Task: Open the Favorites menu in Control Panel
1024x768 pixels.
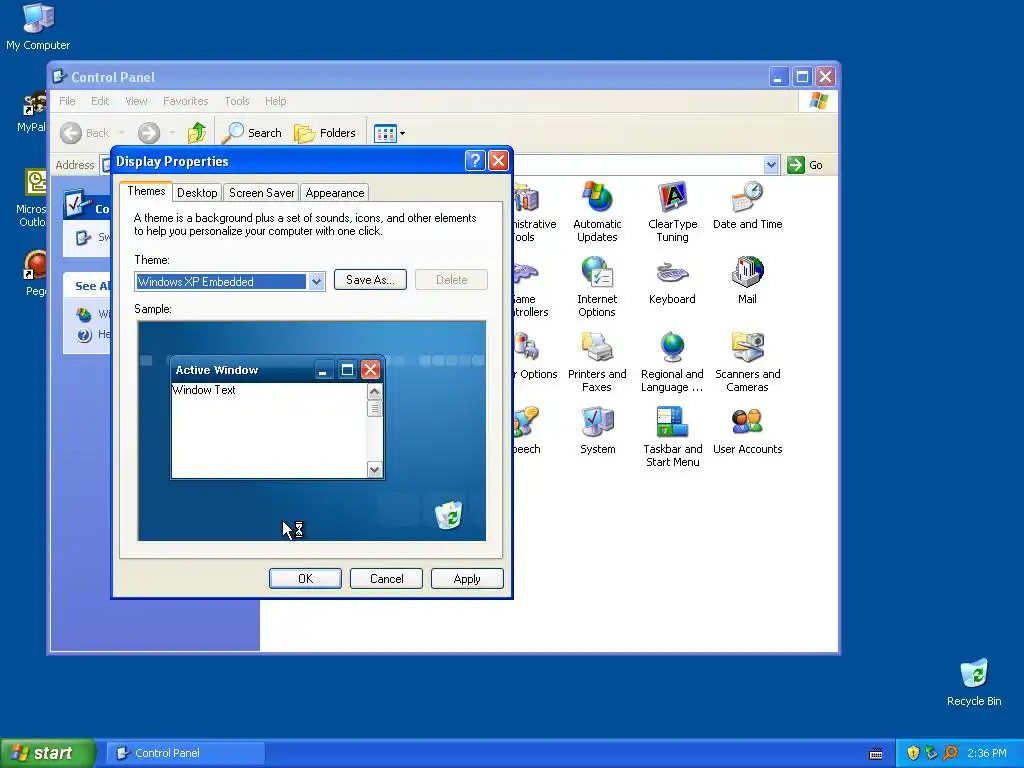Action: tap(185, 101)
